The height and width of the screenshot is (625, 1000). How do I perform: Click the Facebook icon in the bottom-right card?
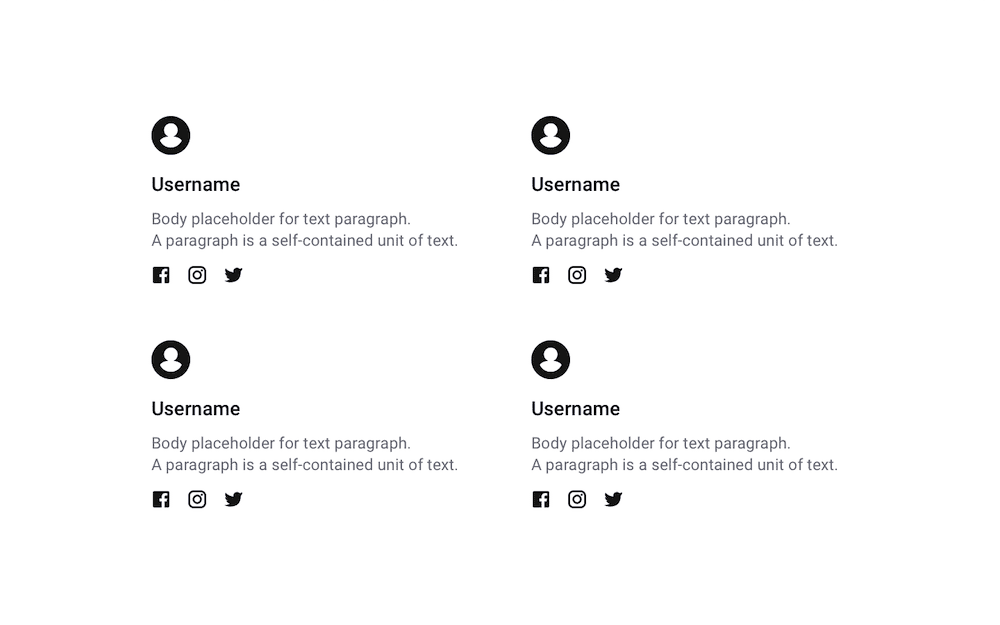[x=541, y=499]
